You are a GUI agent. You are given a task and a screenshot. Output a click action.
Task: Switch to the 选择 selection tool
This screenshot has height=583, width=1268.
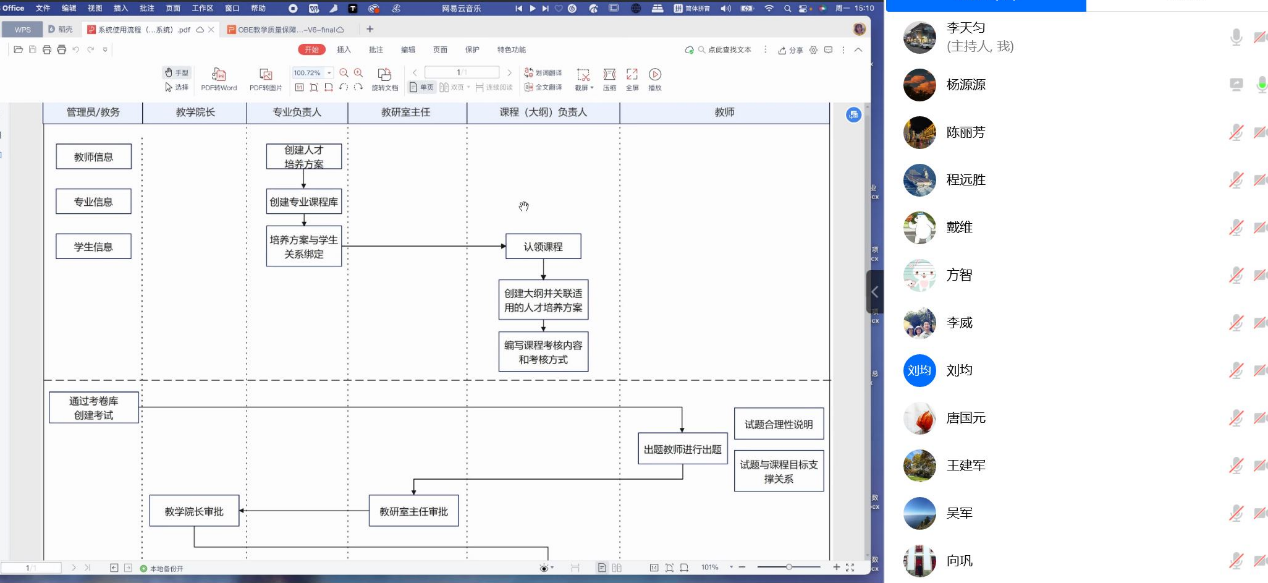click(x=176, y=87)
